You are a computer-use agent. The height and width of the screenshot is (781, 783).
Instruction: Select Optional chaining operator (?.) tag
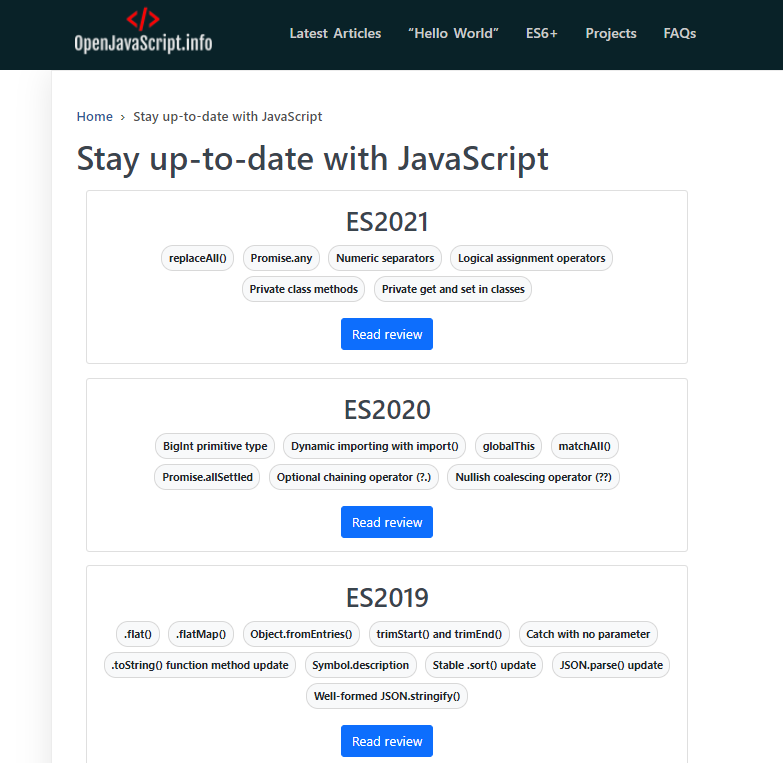pyautogui.click(x=354, y=477)
